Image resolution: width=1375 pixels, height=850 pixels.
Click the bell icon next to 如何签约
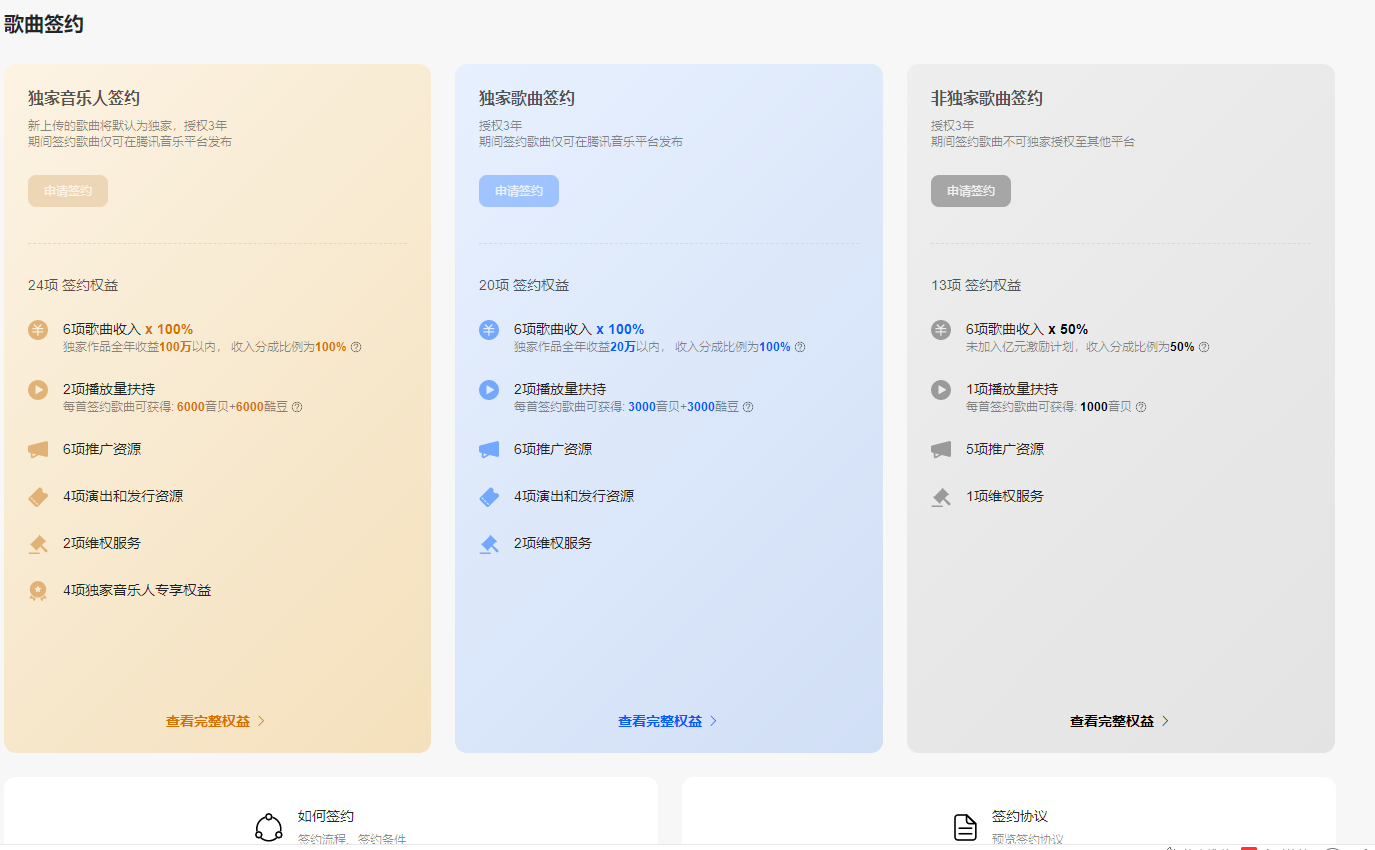pyautogui.click(x=267, y=825)
